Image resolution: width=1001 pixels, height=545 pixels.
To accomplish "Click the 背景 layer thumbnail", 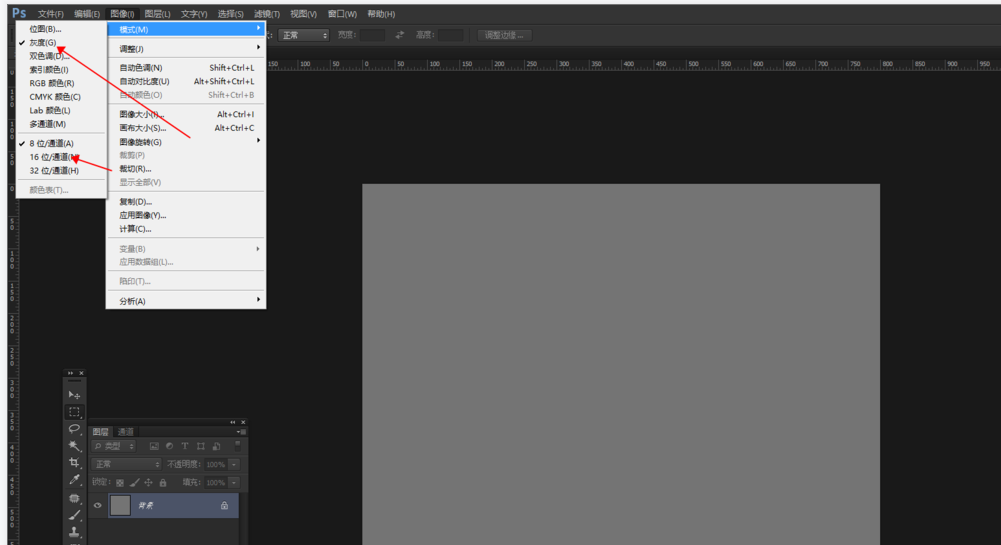I will [120, 506].
